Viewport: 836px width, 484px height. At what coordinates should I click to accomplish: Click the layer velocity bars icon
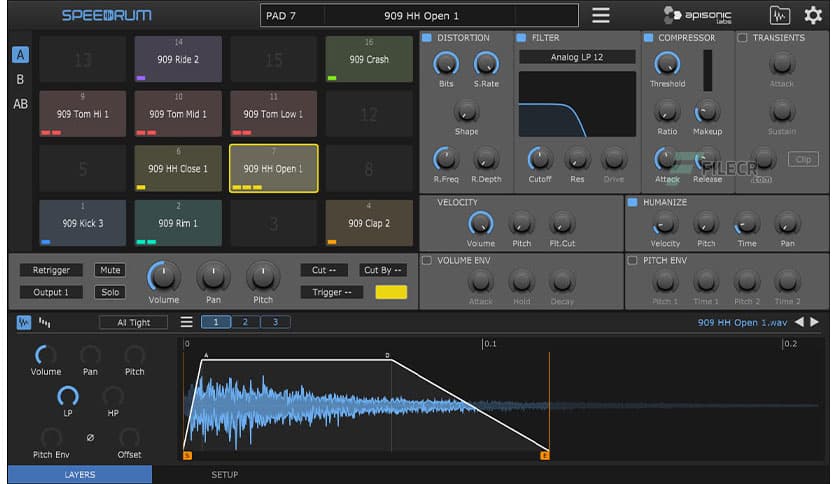coord(45,322)
